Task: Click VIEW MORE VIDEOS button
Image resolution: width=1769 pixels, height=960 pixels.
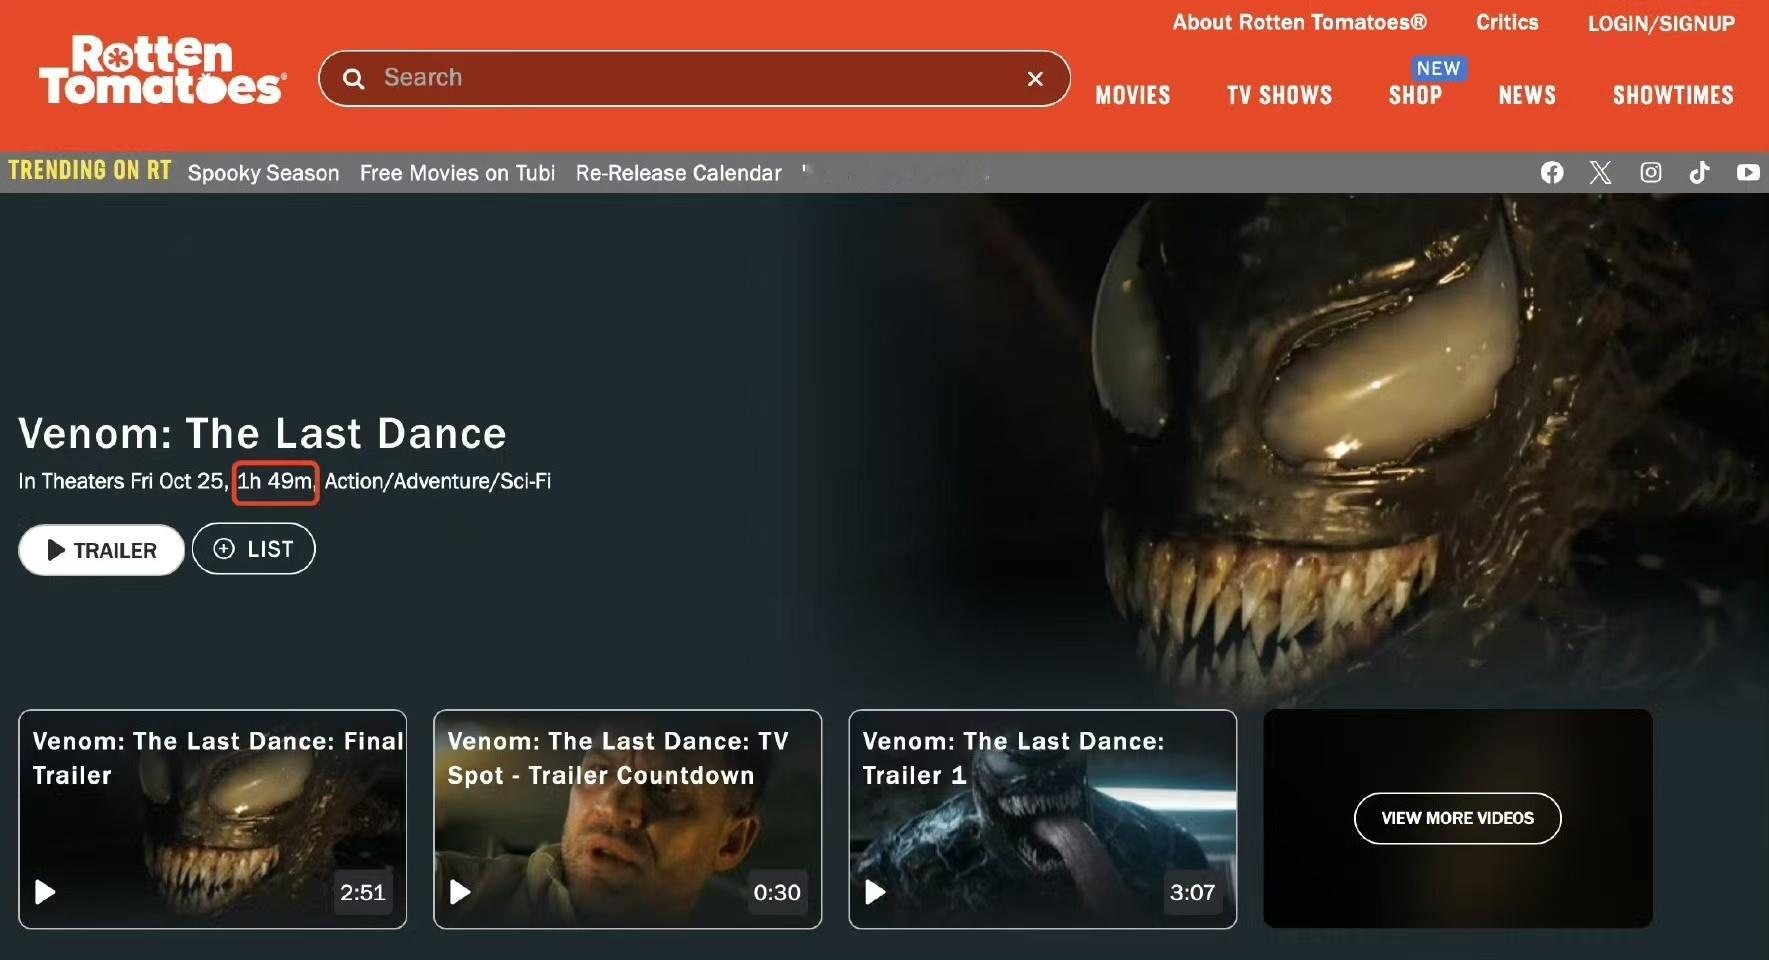Action: 1457,818
